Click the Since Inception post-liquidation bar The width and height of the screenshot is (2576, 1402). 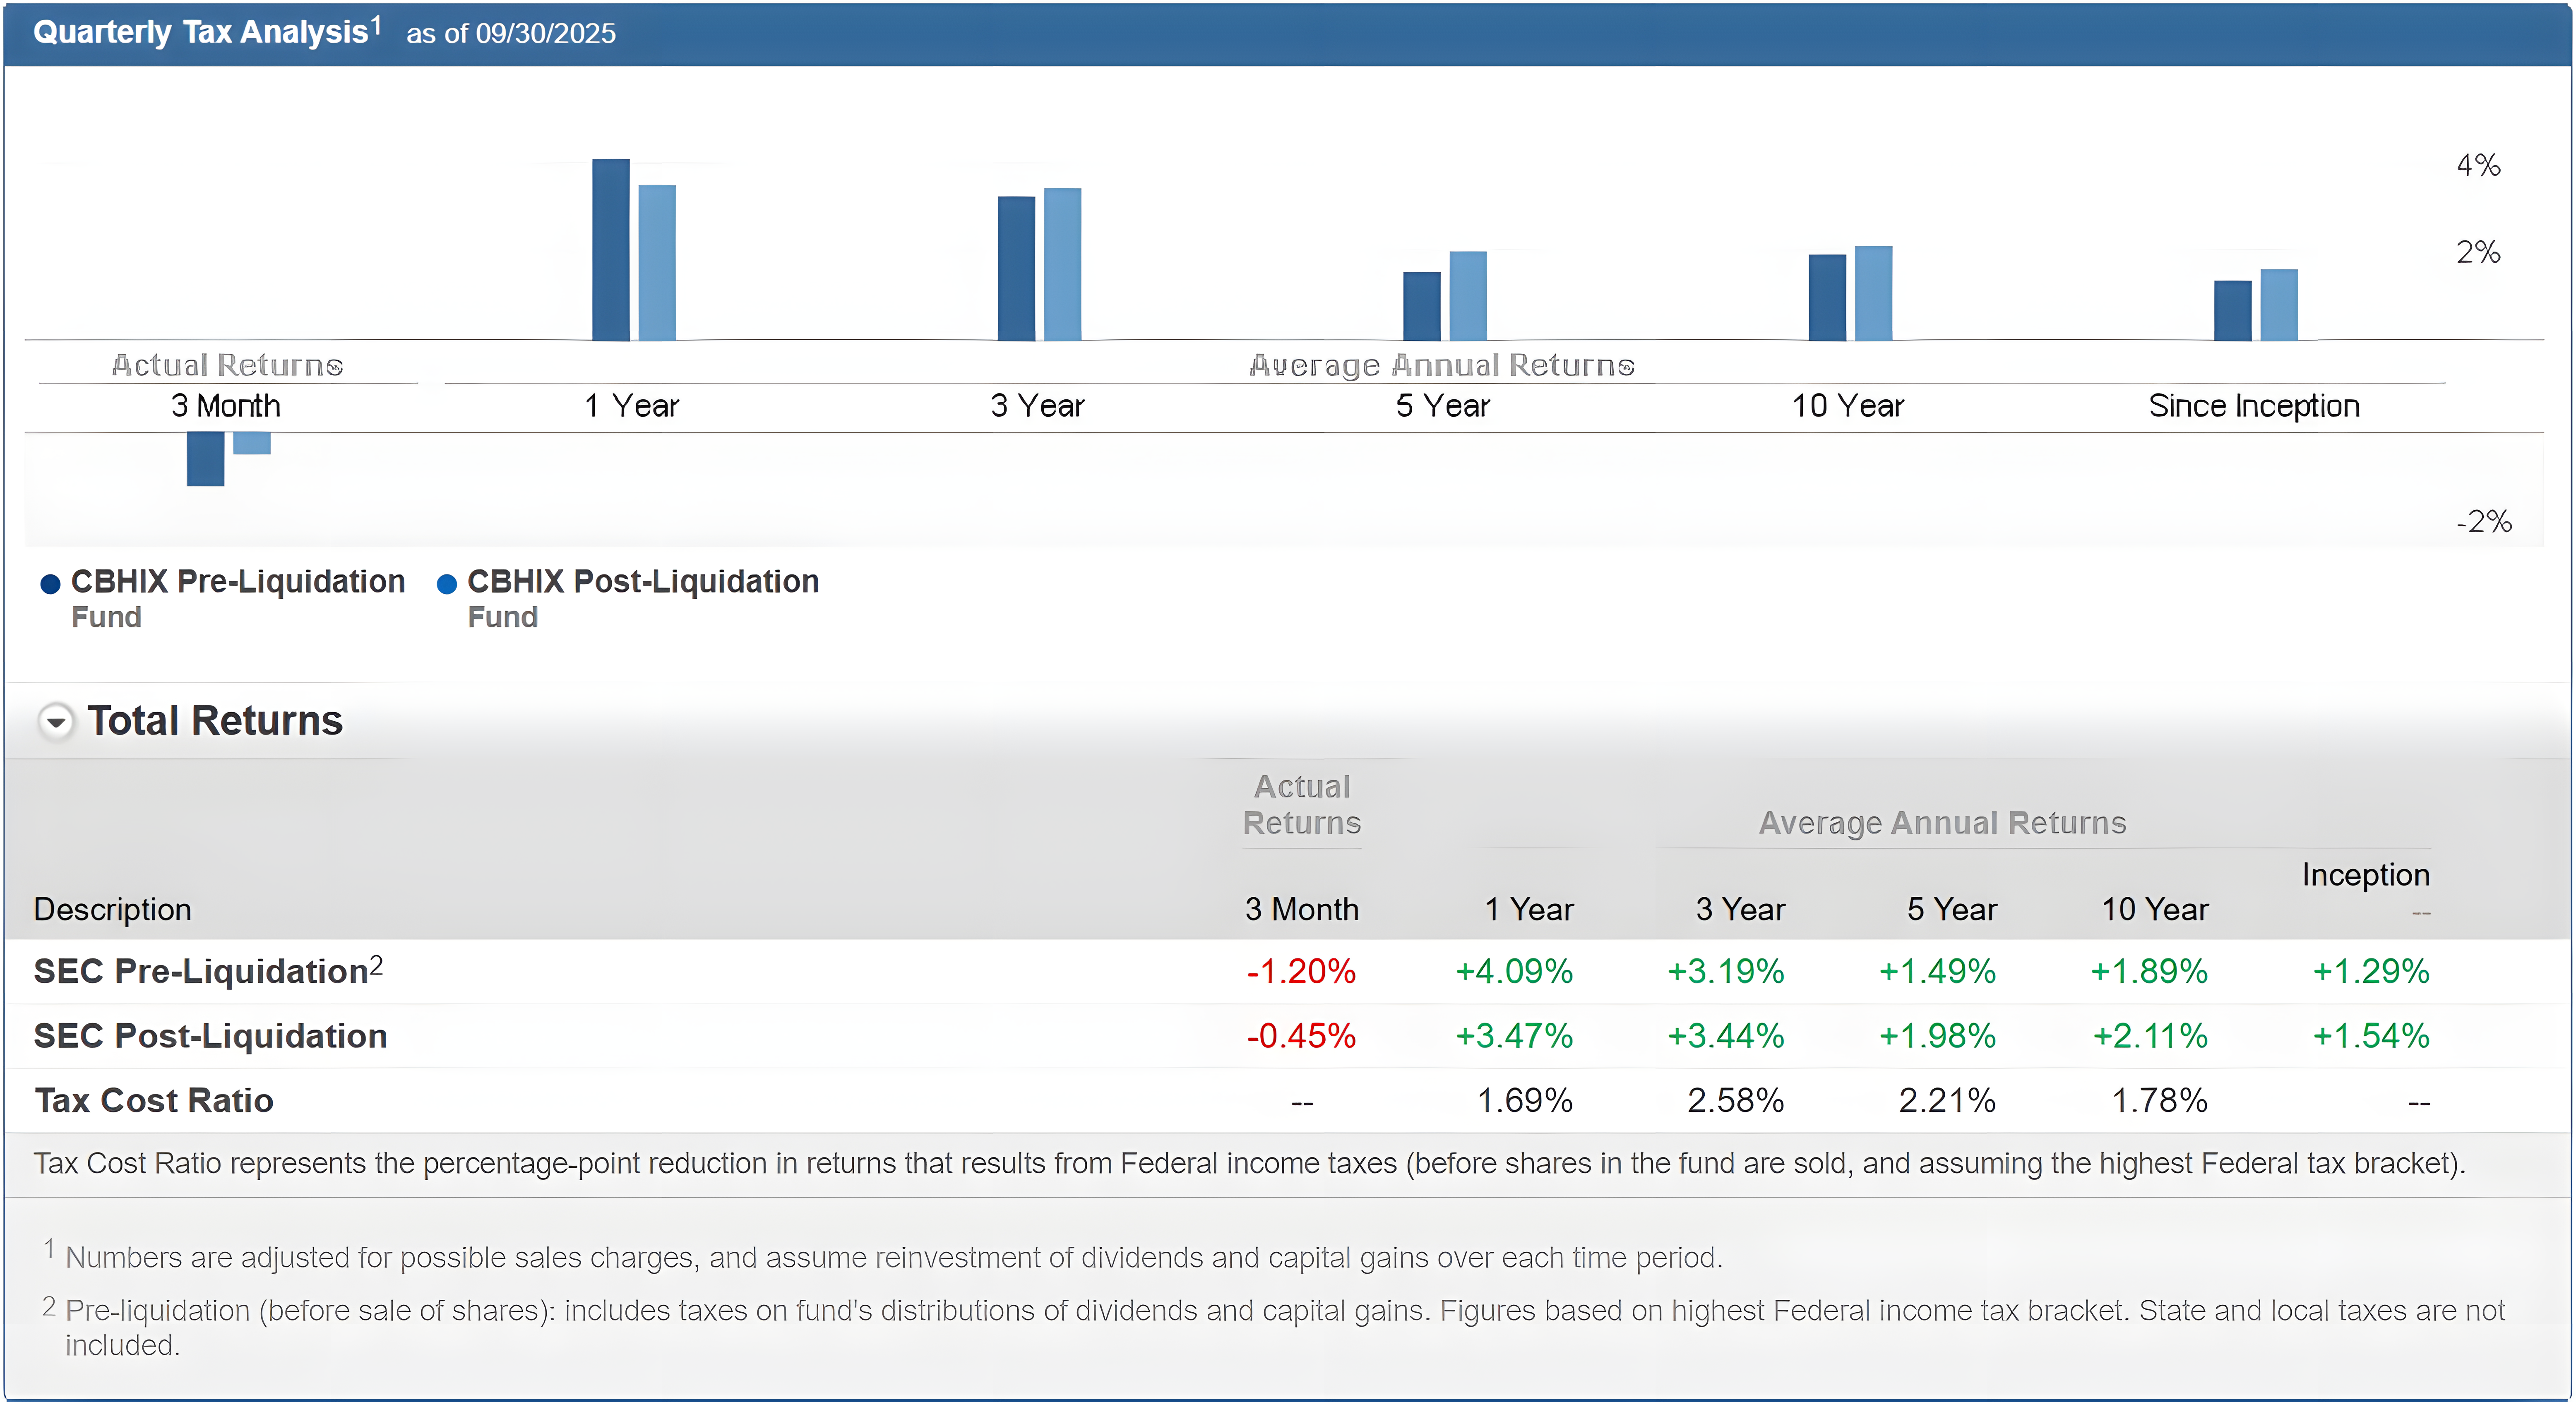coord(2278,305)
